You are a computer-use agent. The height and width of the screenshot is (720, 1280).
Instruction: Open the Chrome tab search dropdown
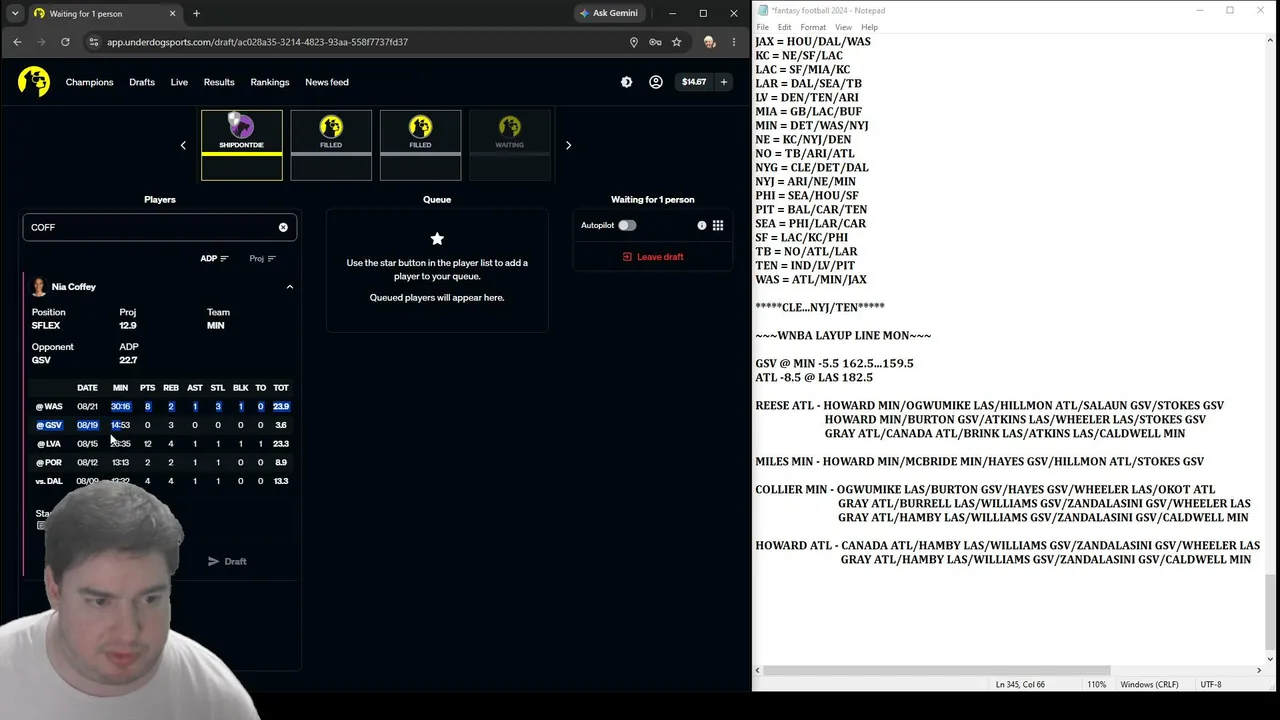(13, 14)
